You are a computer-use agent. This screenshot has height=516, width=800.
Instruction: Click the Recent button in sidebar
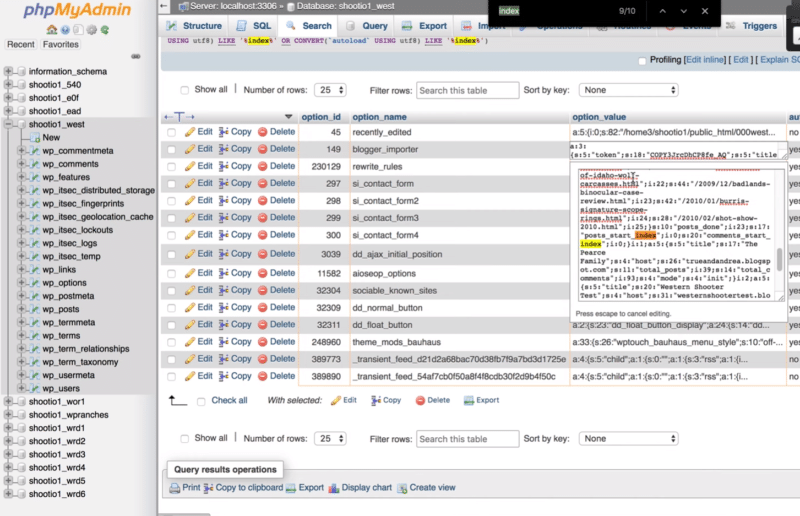tap(21, 44)
